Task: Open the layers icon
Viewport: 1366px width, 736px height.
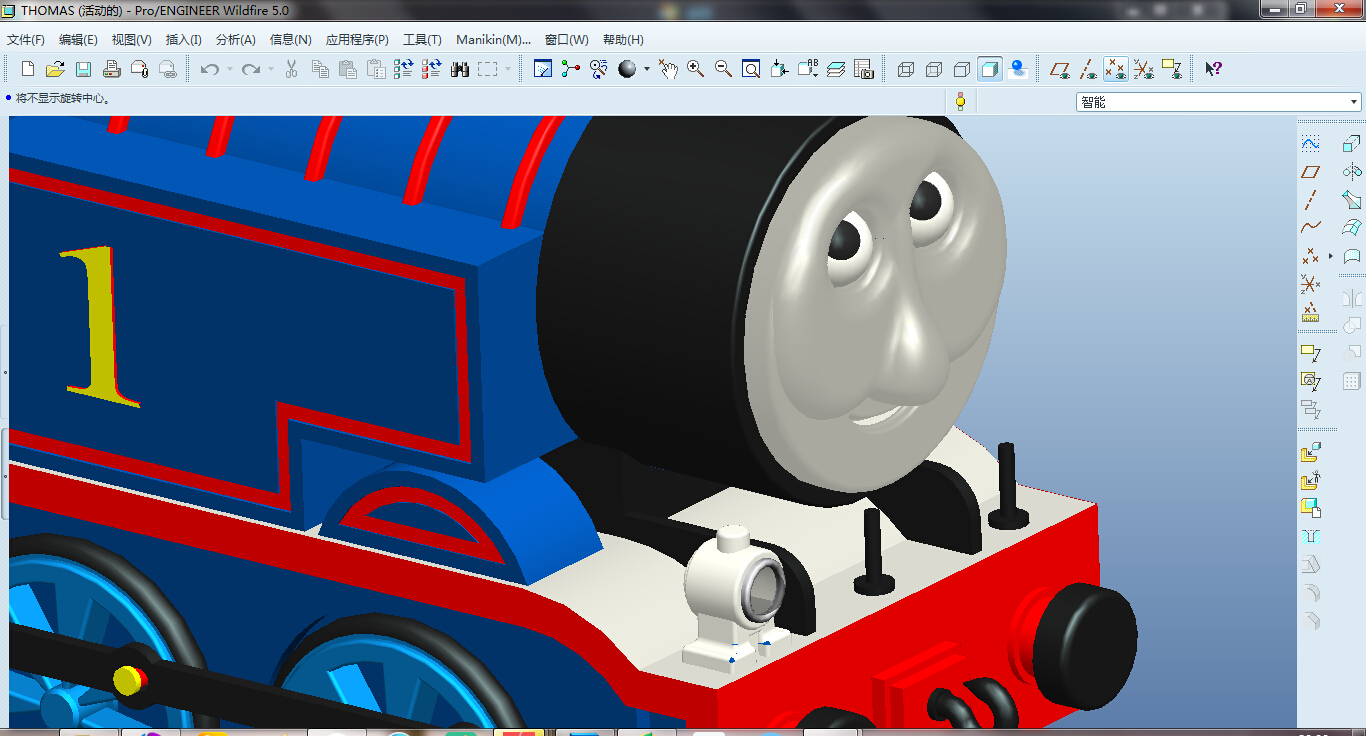Action: coord(836,69)
